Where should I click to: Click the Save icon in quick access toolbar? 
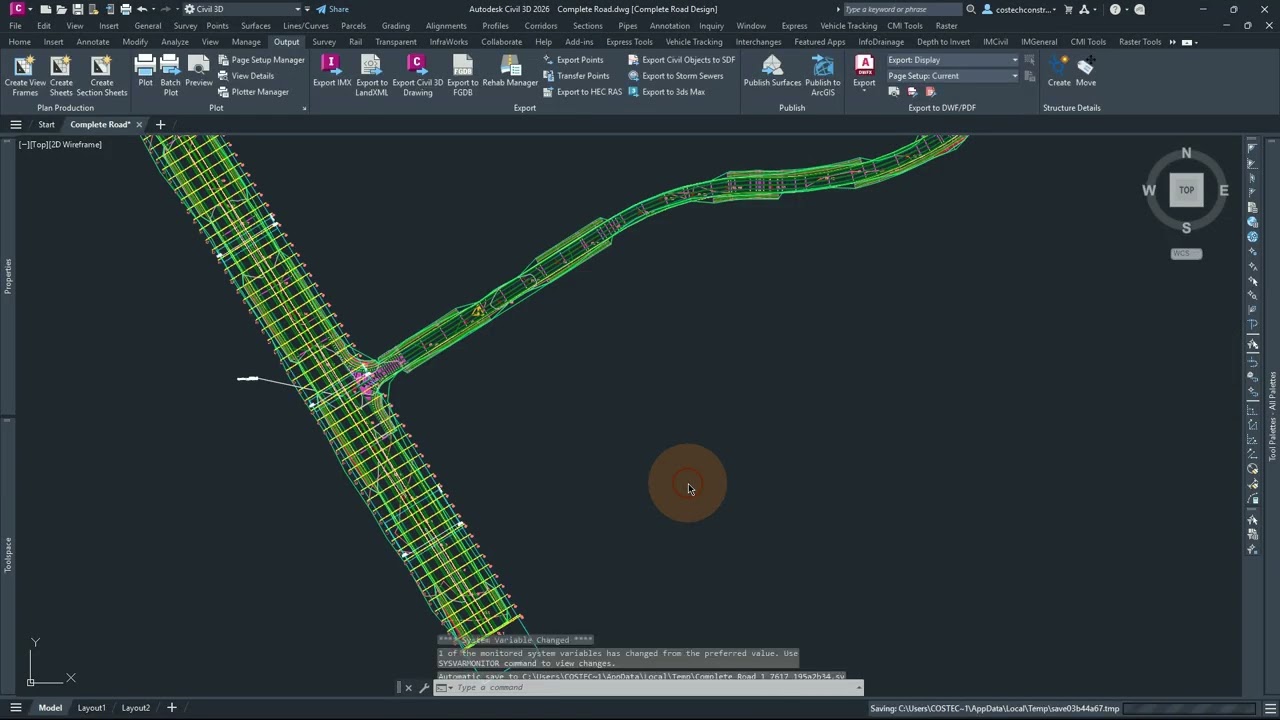tap(77, 9)
